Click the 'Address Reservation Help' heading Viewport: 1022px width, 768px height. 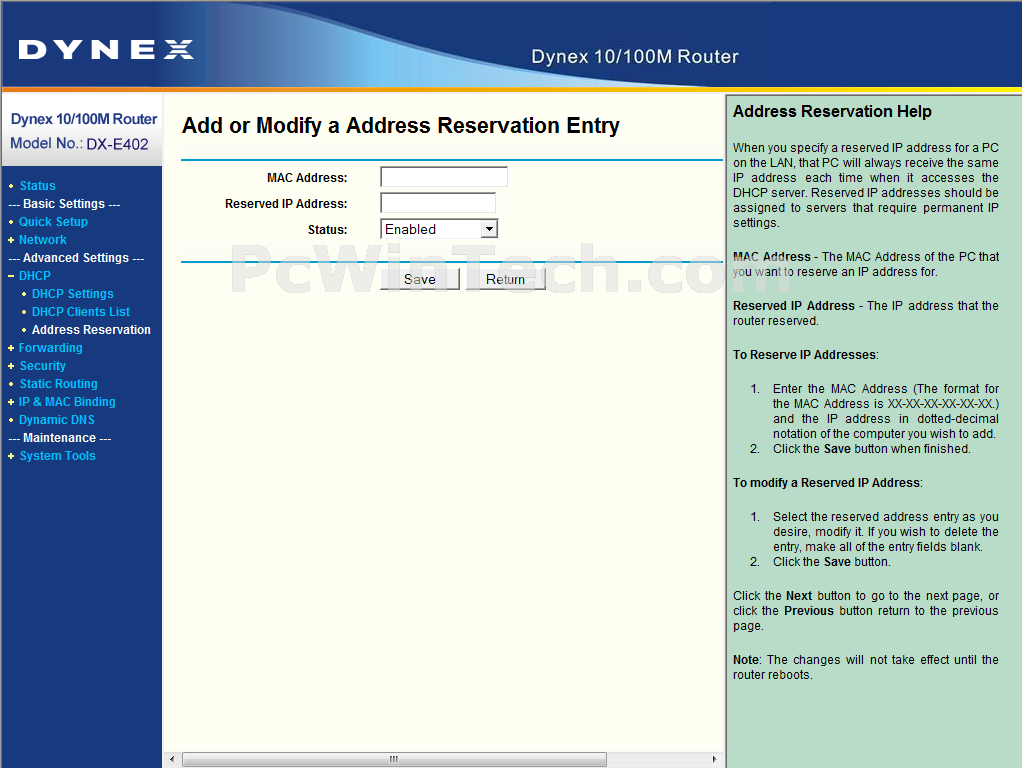832,111
